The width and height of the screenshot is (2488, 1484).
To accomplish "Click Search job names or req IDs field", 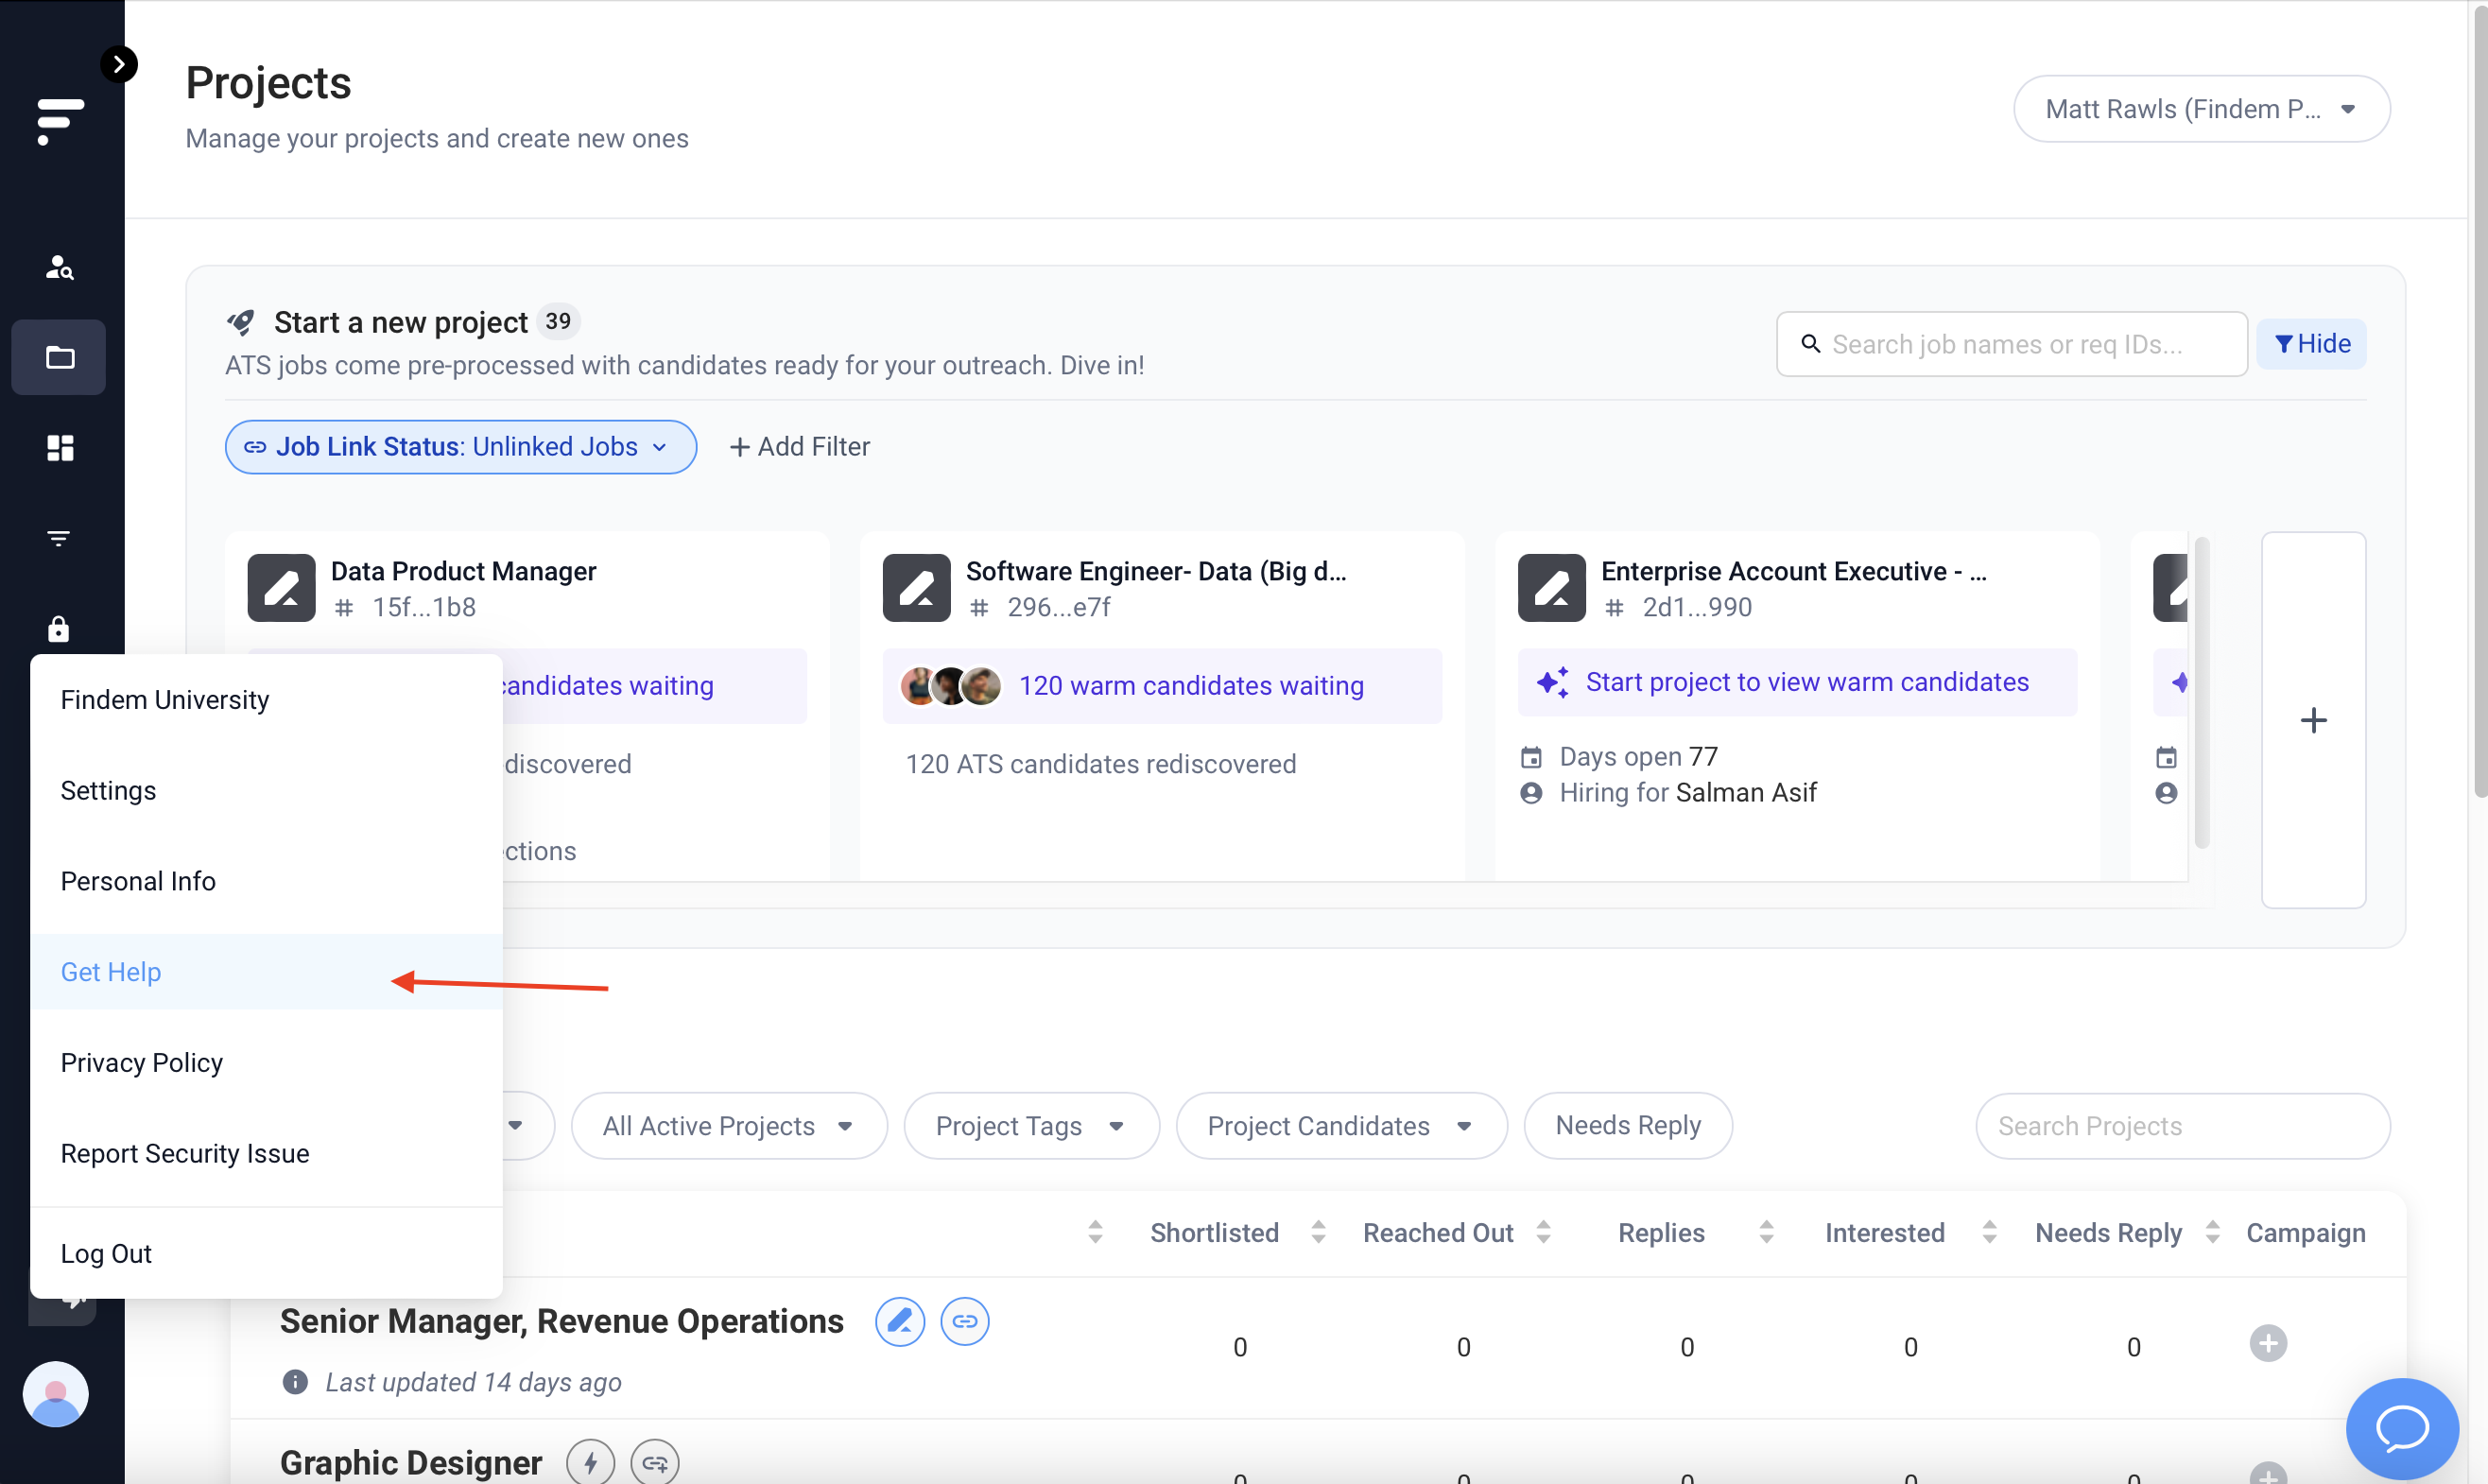I will [x=2011, y=343].
